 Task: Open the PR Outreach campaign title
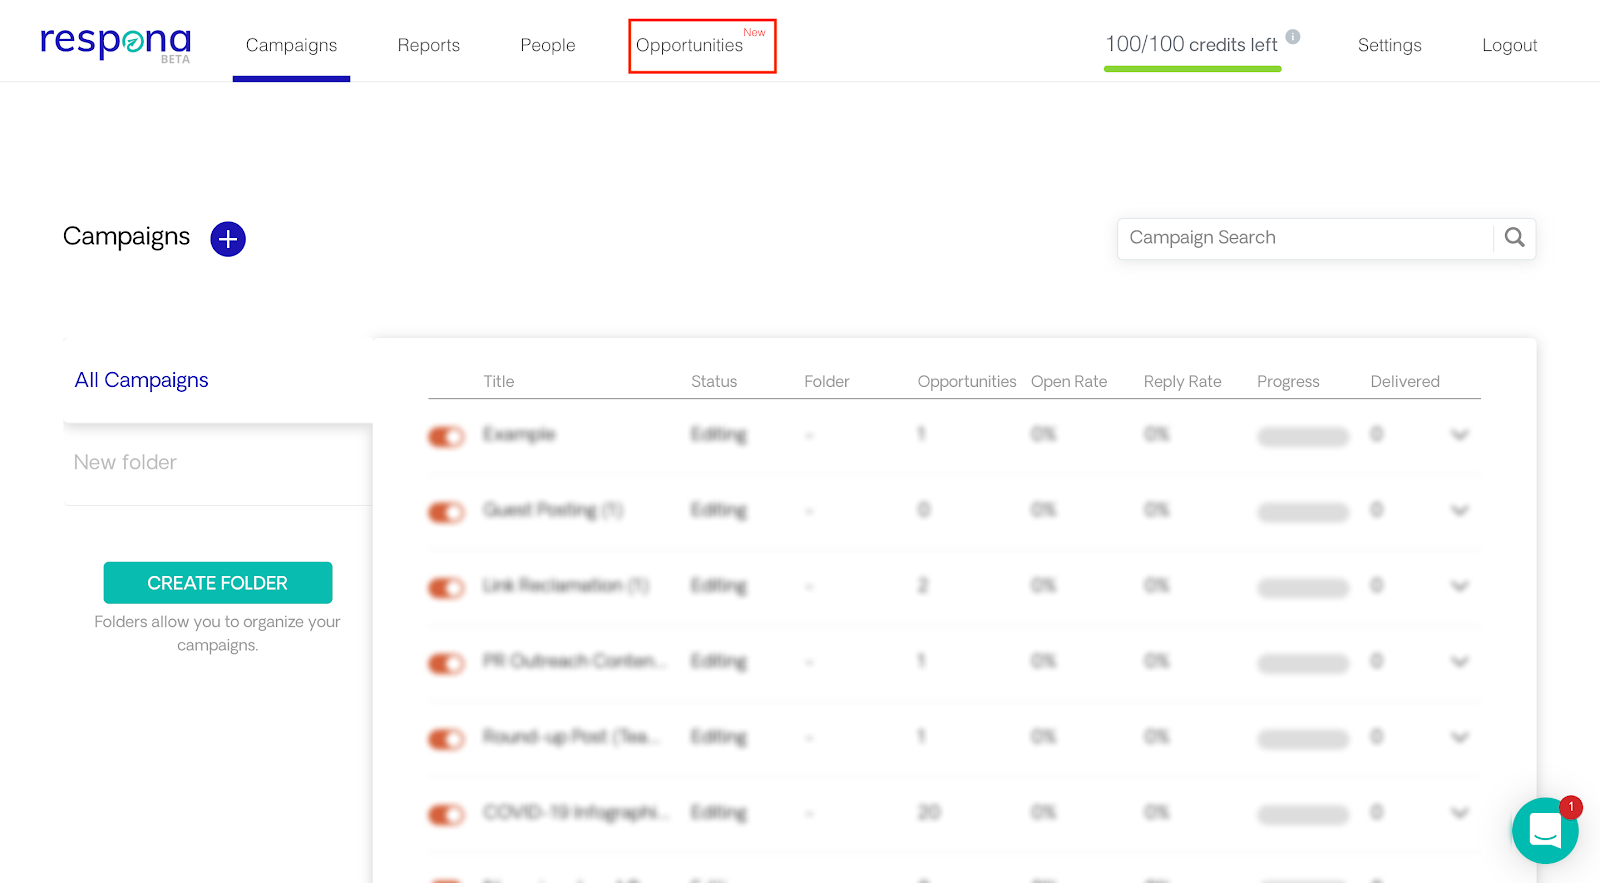click(574, 661)
